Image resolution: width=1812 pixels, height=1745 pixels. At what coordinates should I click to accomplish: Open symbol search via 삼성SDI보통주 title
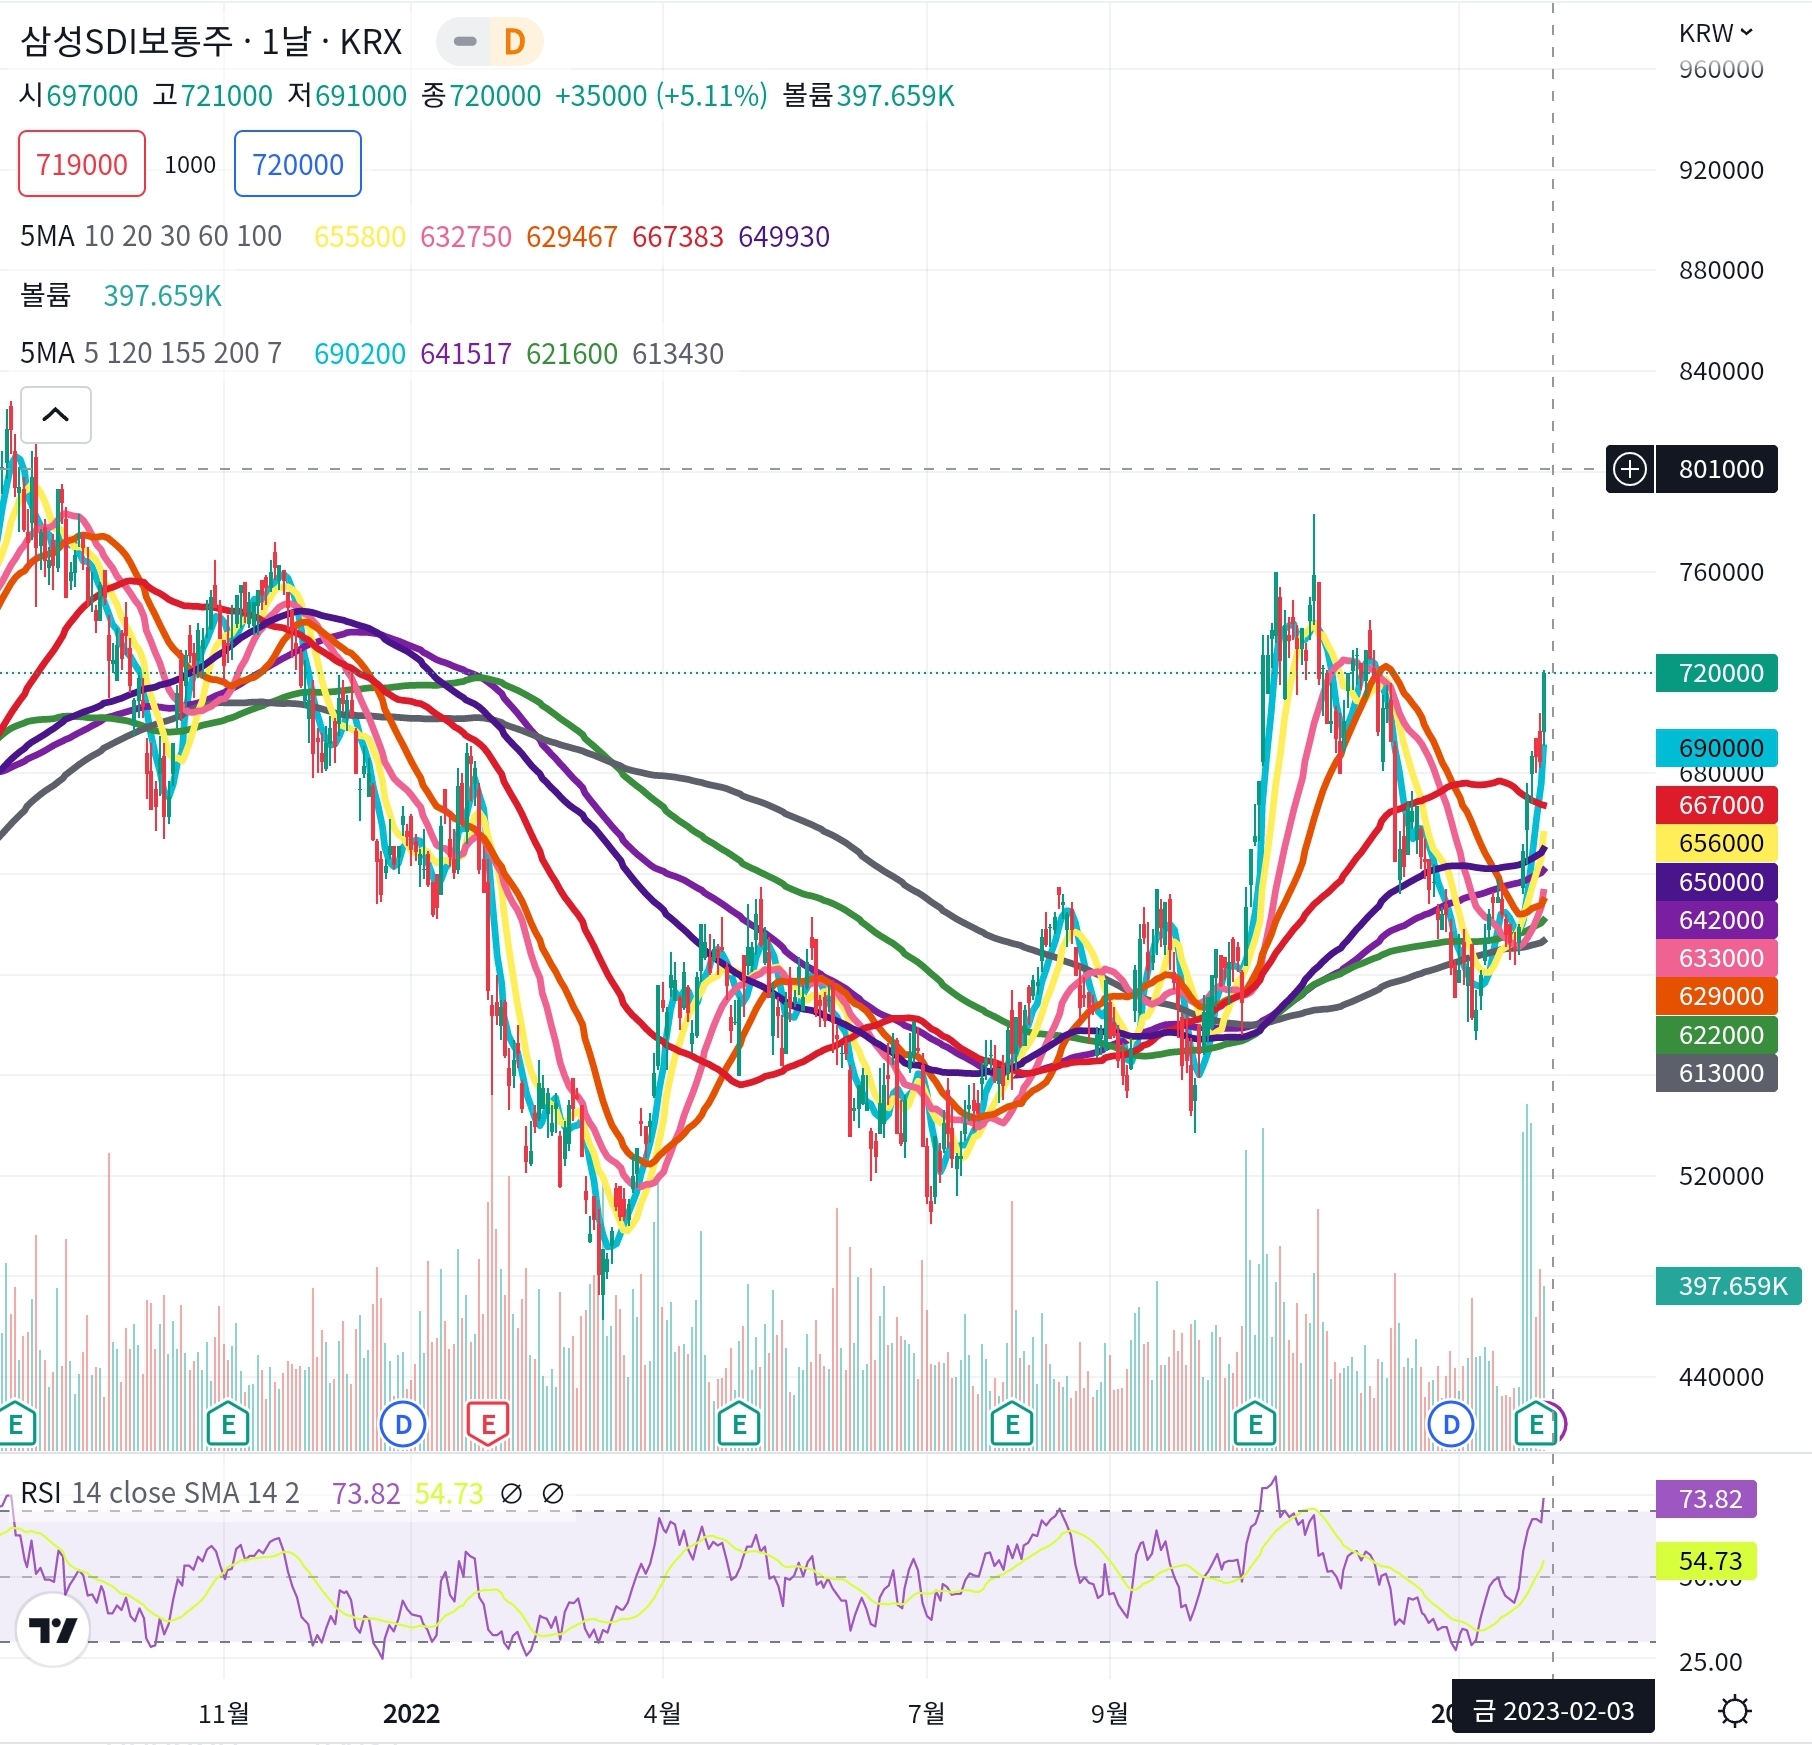click(x=211, y=42)
